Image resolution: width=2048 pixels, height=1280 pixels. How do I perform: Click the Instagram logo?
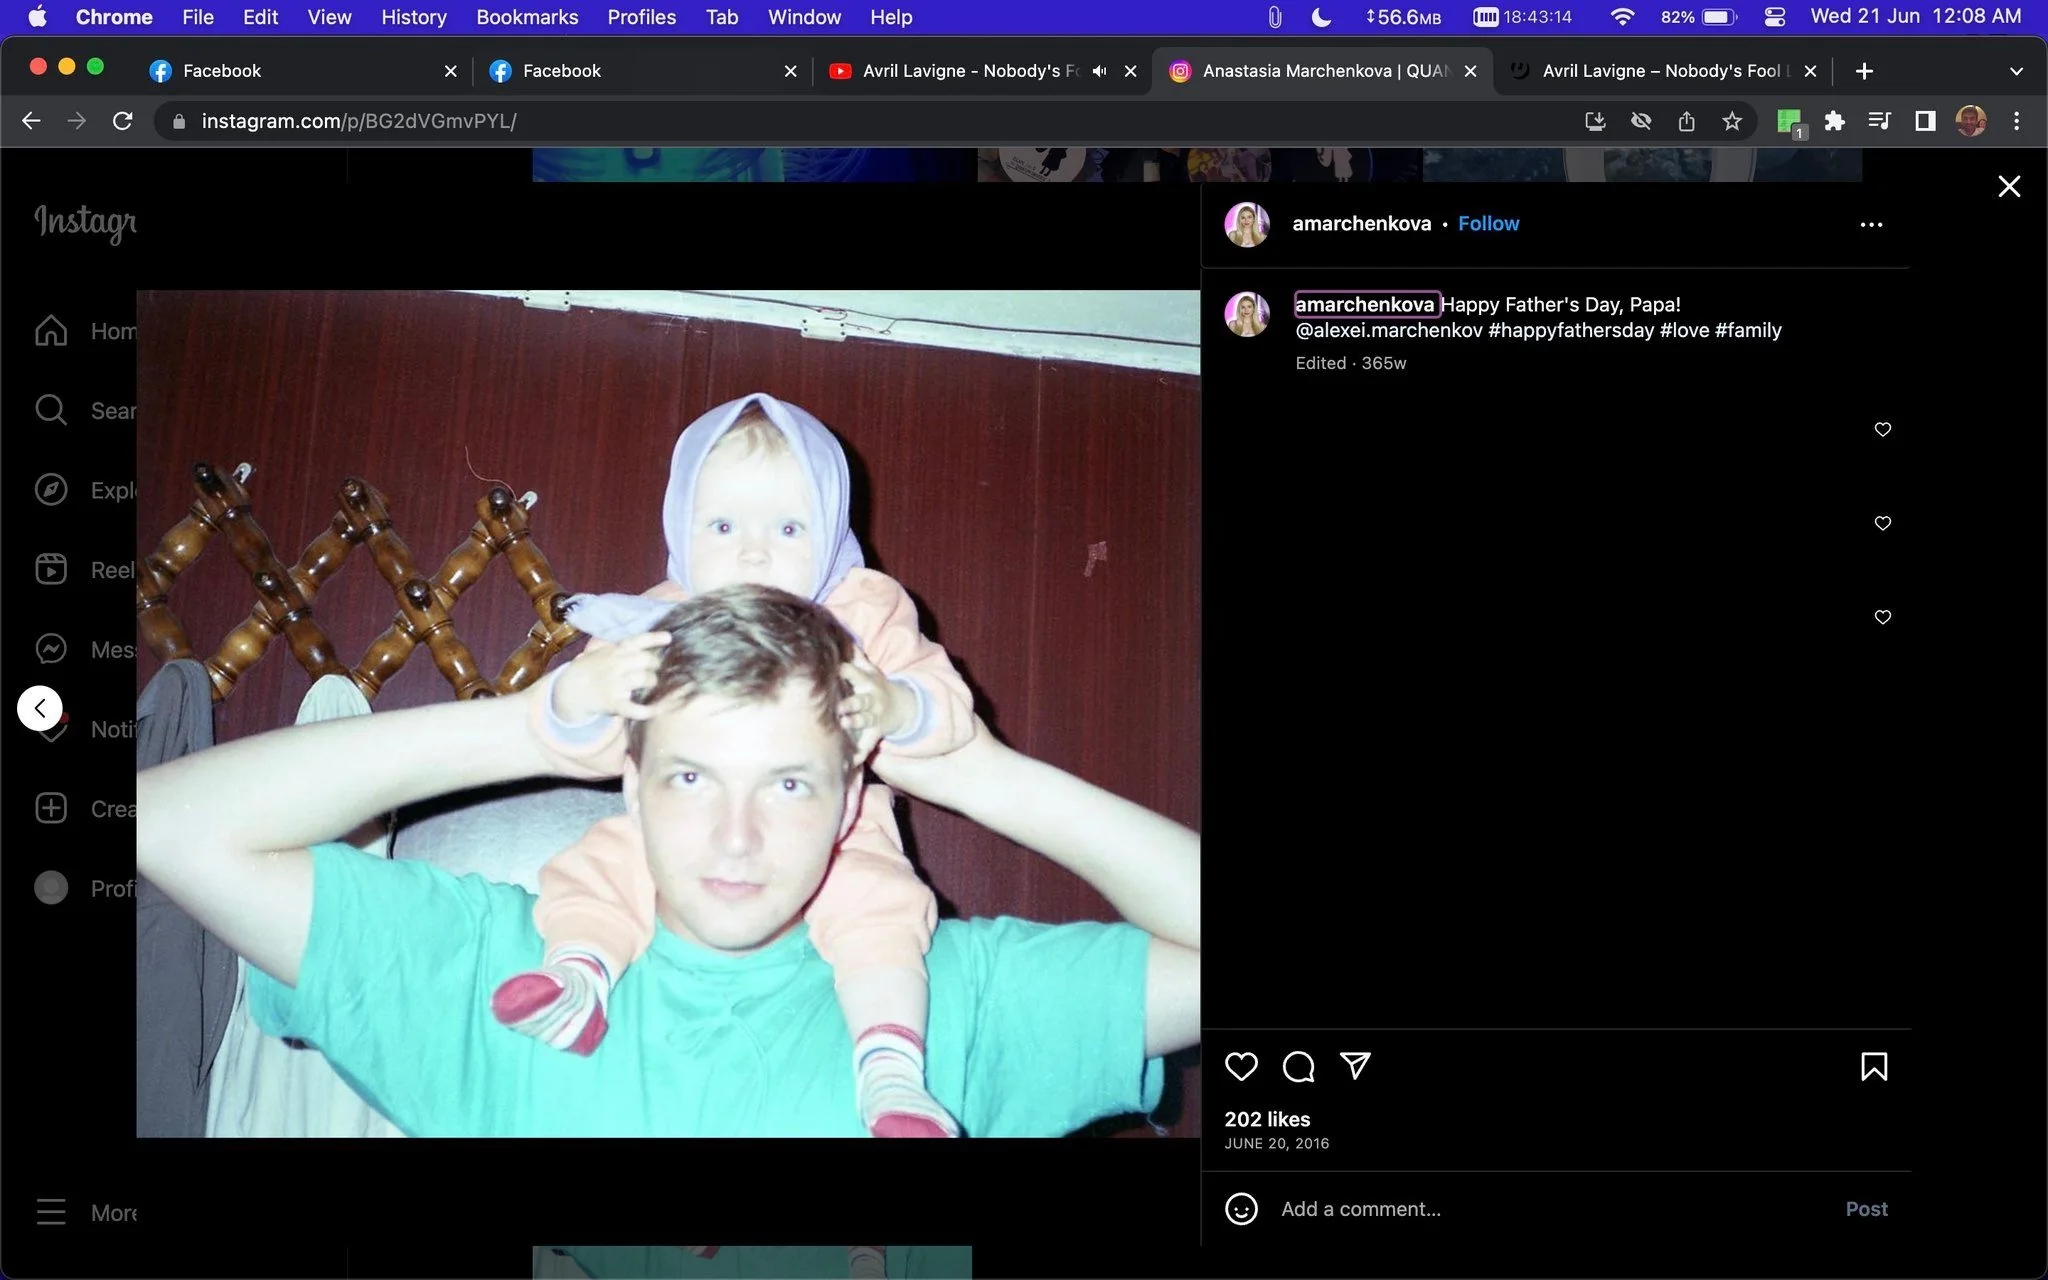tap(85, 222)
